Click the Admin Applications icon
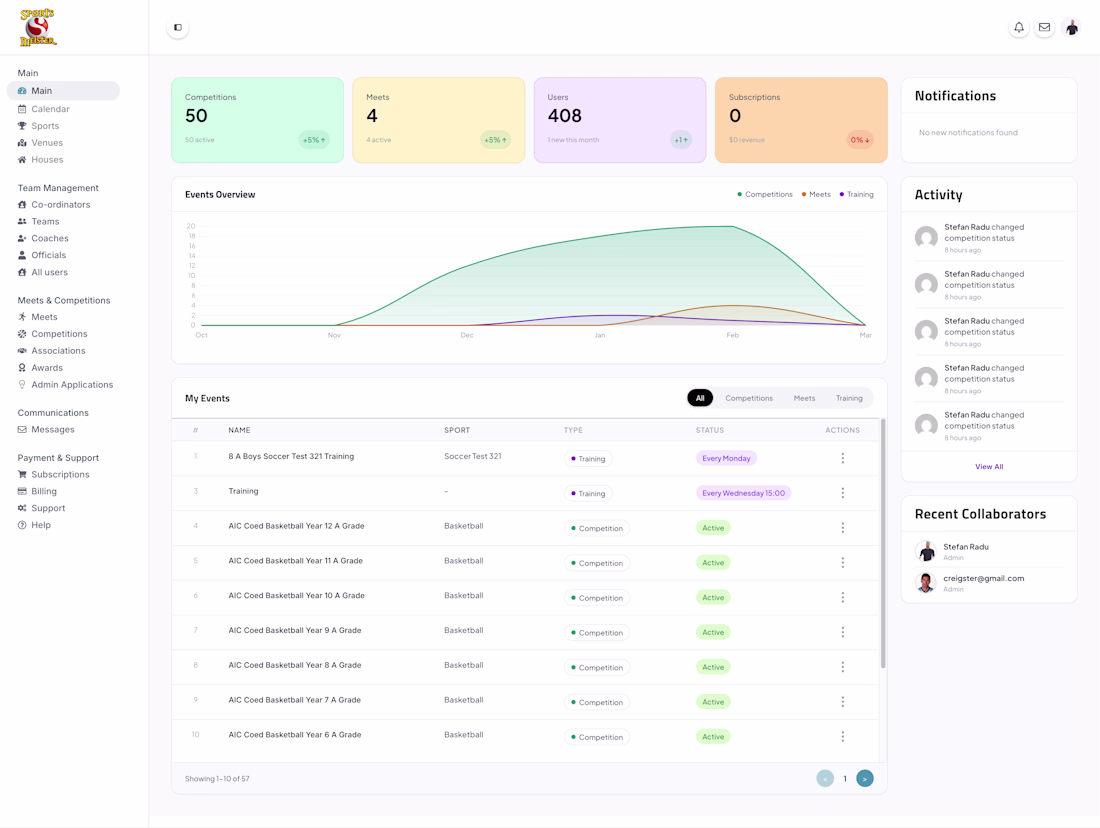Screen dimensions: 1100x828 point(22,385)
